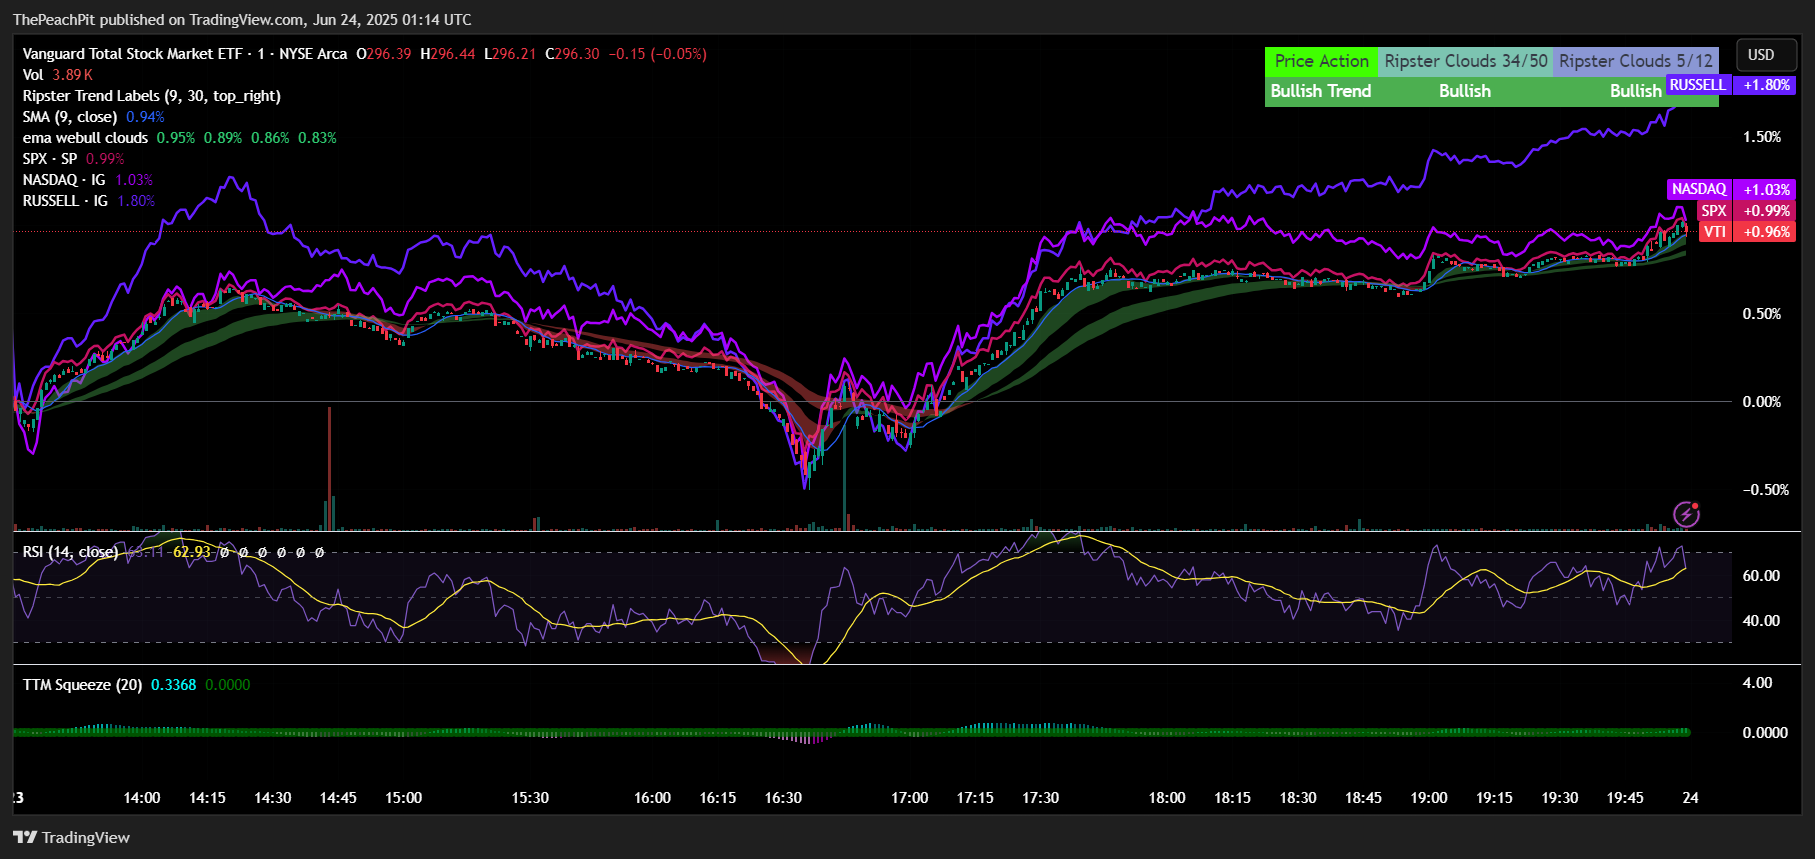Click the 15:00 time axis label
The width and height of the screenshot is (1815, 859).
[404, 798]
